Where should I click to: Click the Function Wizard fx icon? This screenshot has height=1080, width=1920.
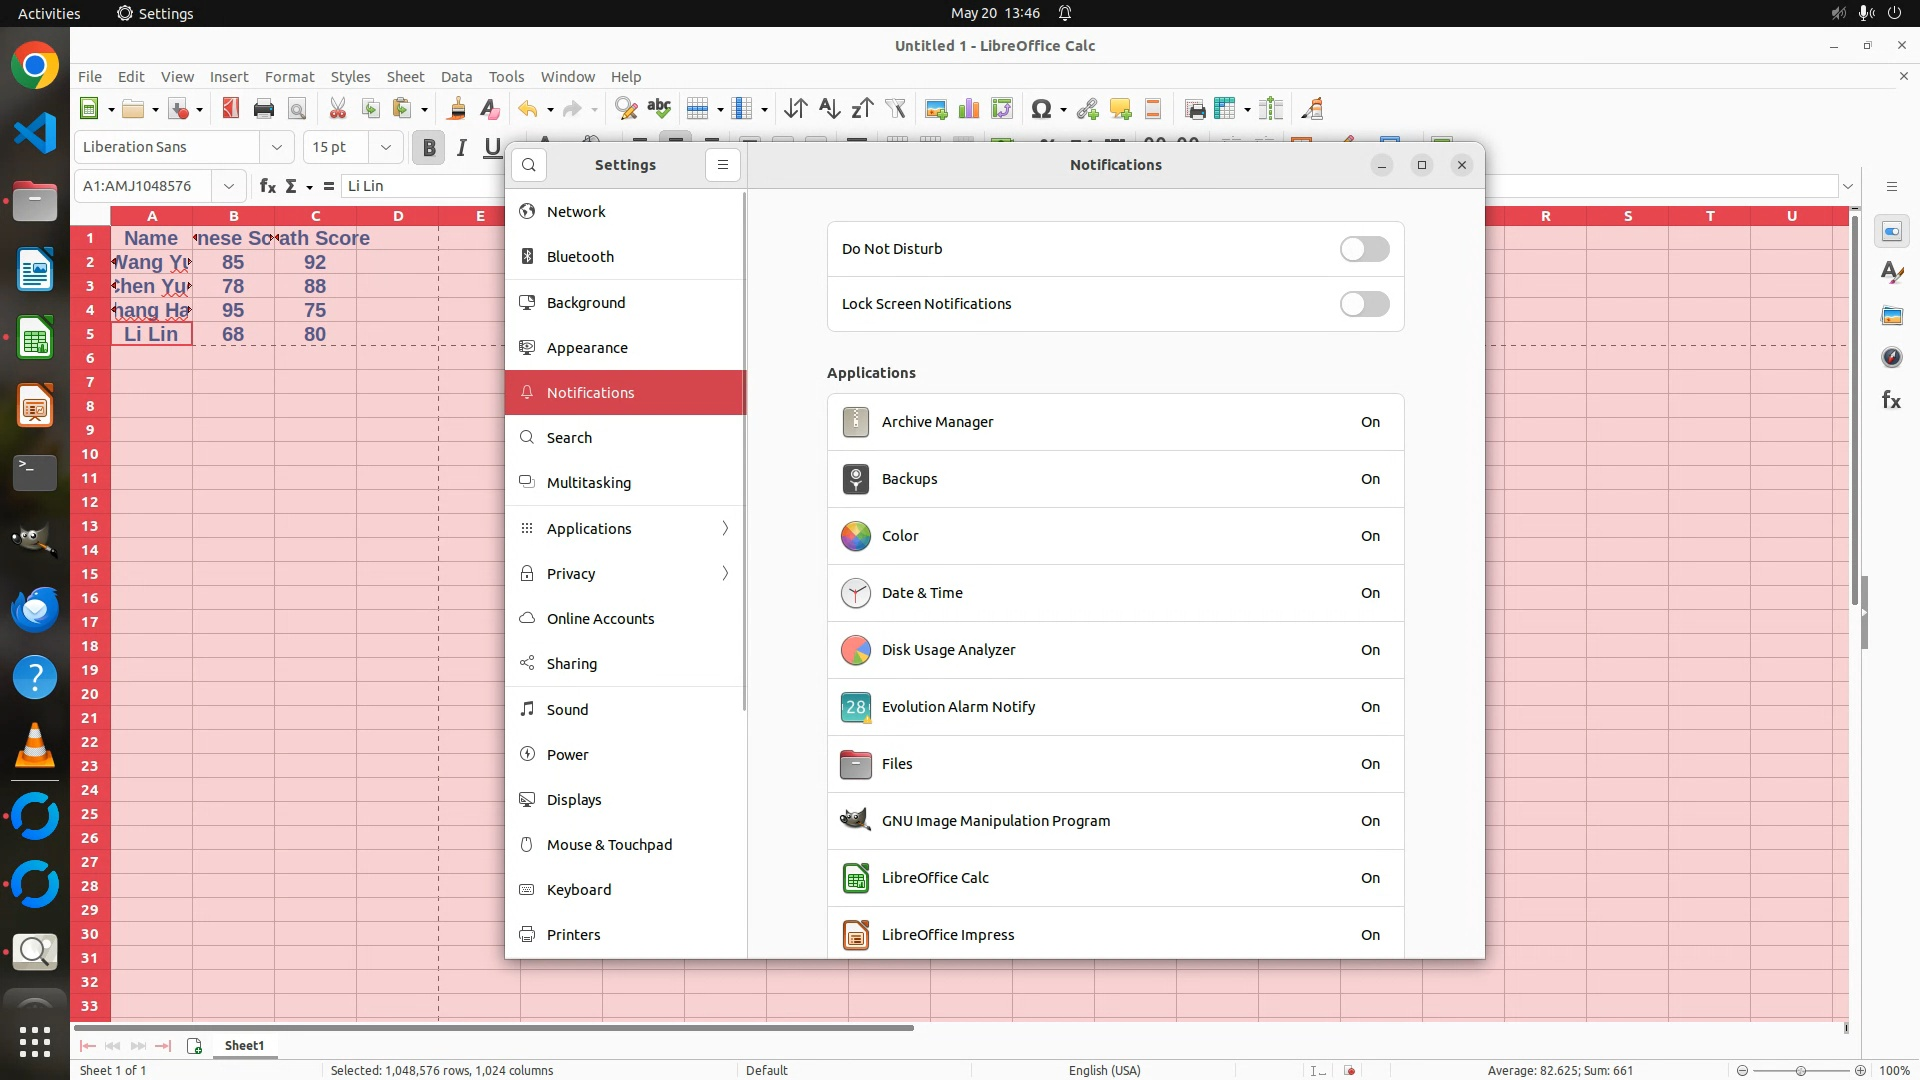(267, 186)
